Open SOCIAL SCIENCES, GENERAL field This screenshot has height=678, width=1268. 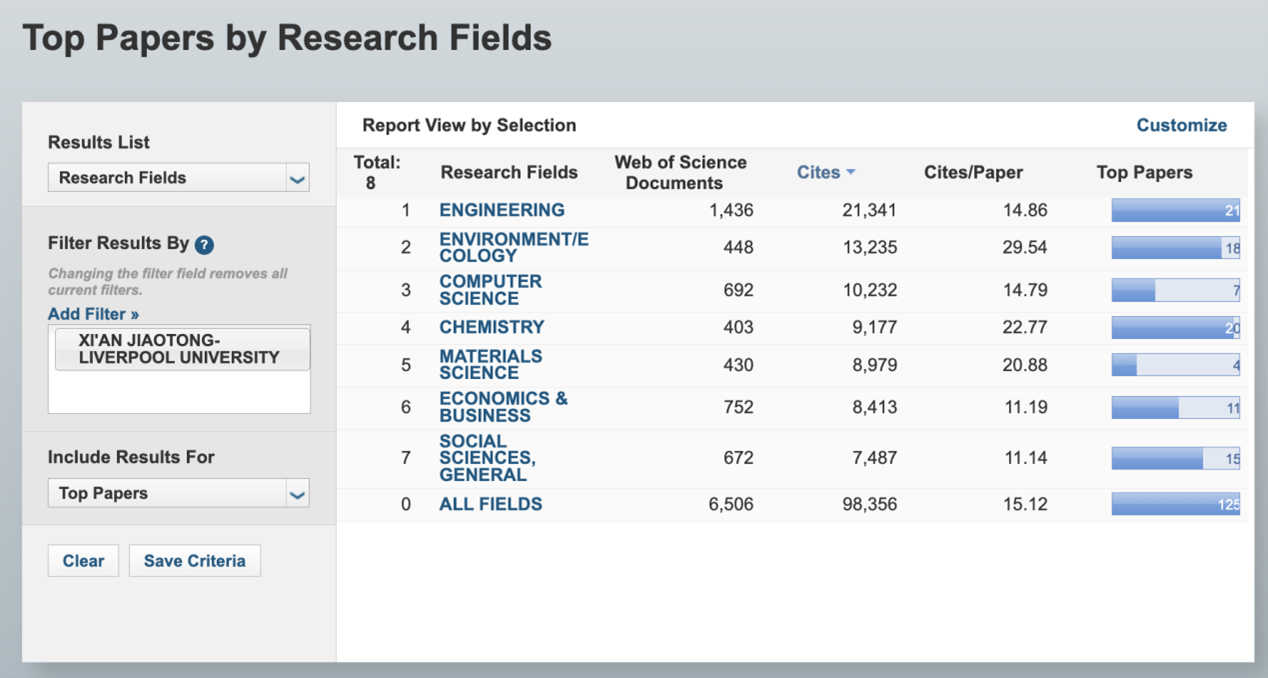487,458
